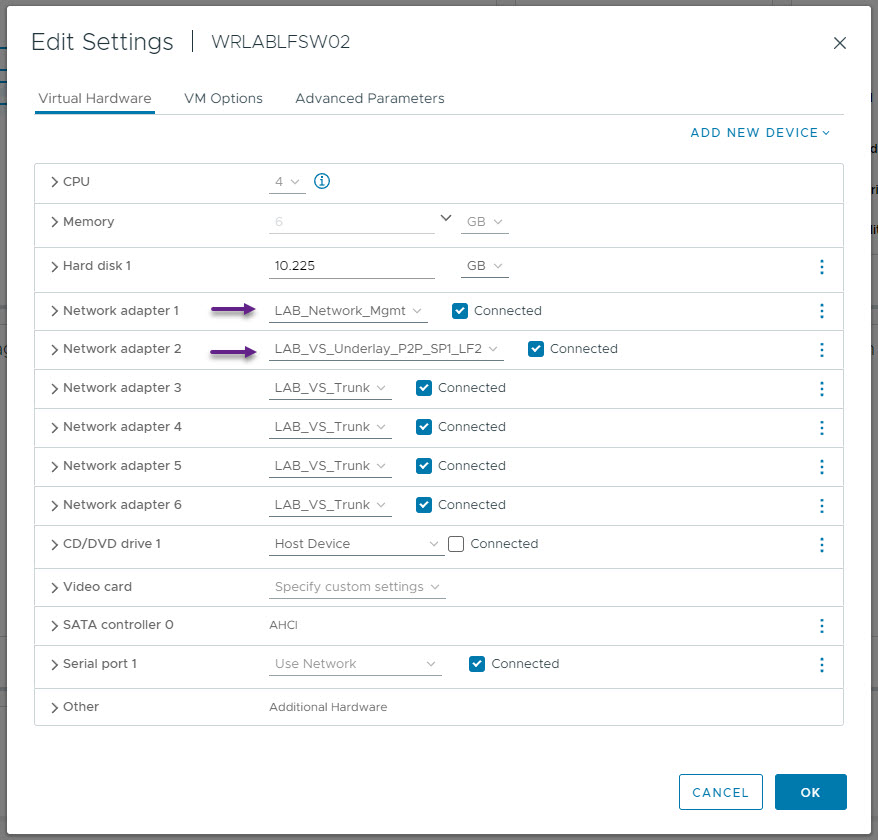Viewport: 878px width, 840px height.
Task: Open LAB_Network_Mgmt network dropdown
Action: point(348,311)
